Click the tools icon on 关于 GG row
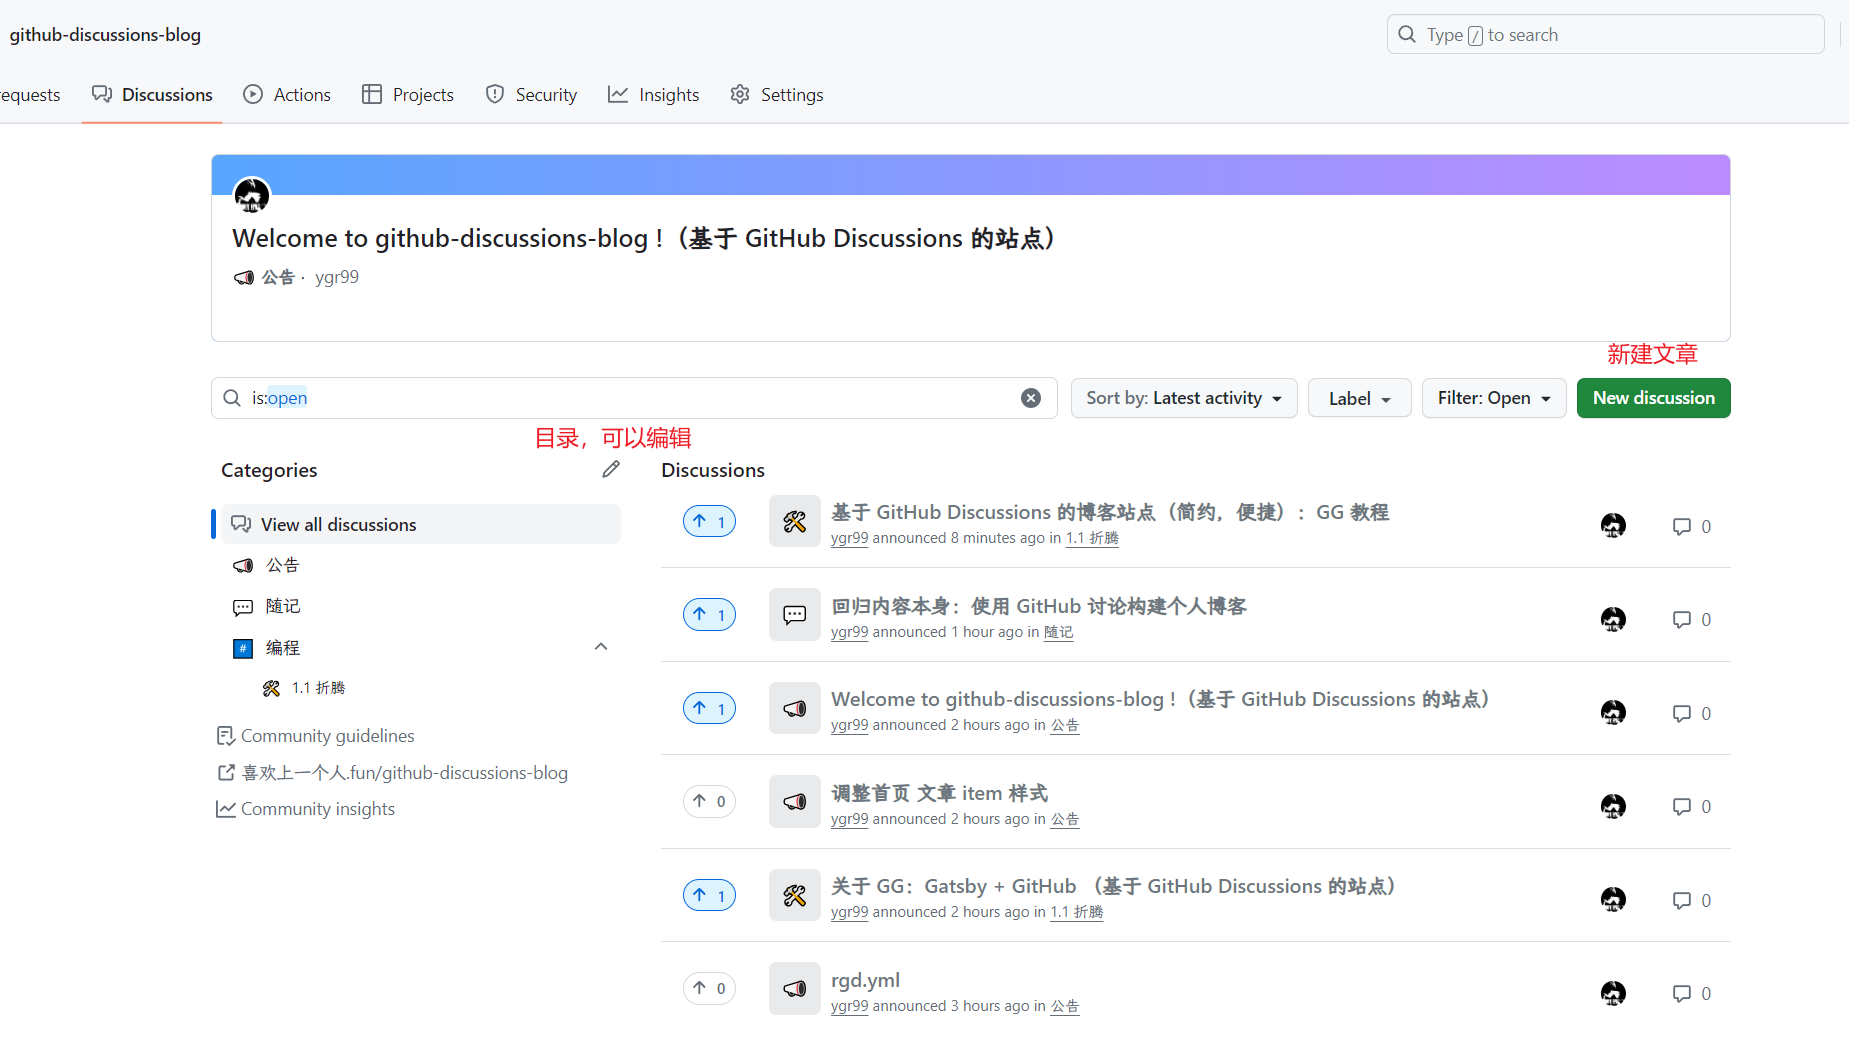1849x1063 pixels. pos(795,895)
